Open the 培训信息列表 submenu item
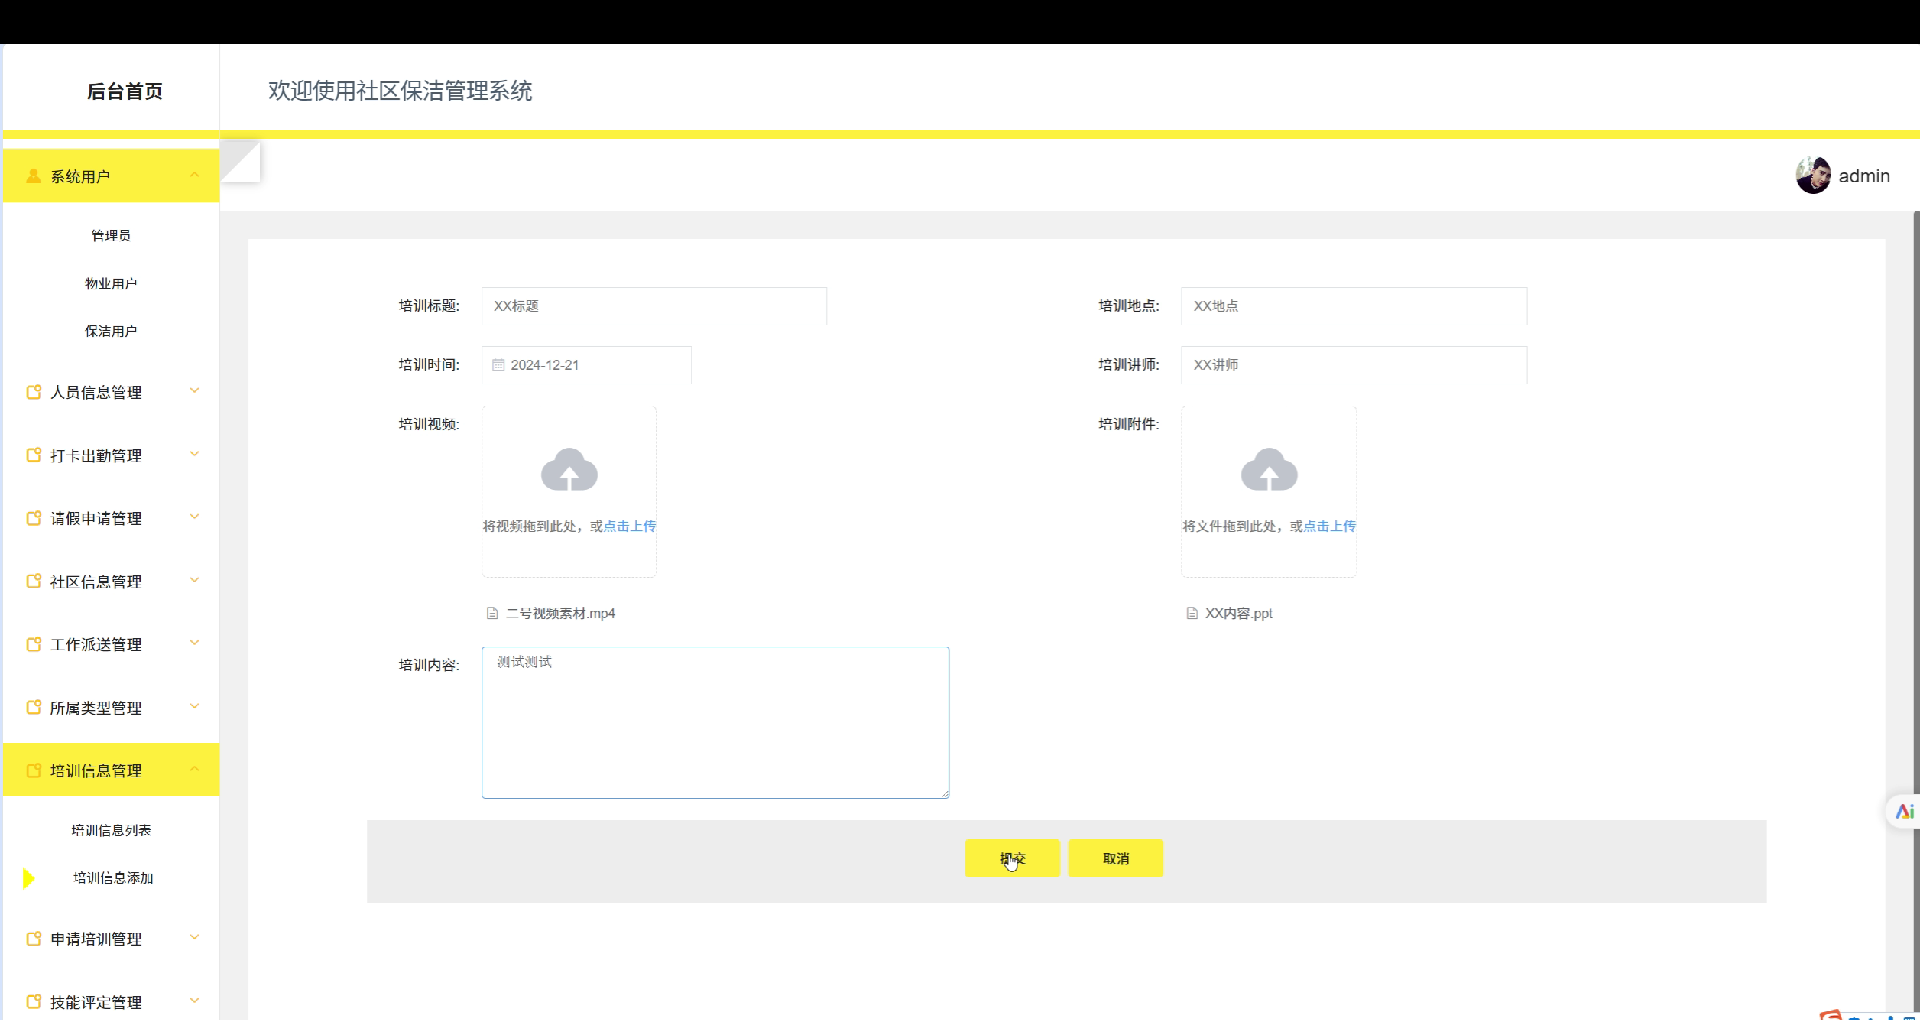This screenshot has height=1020, width=1920. [111, 830]
